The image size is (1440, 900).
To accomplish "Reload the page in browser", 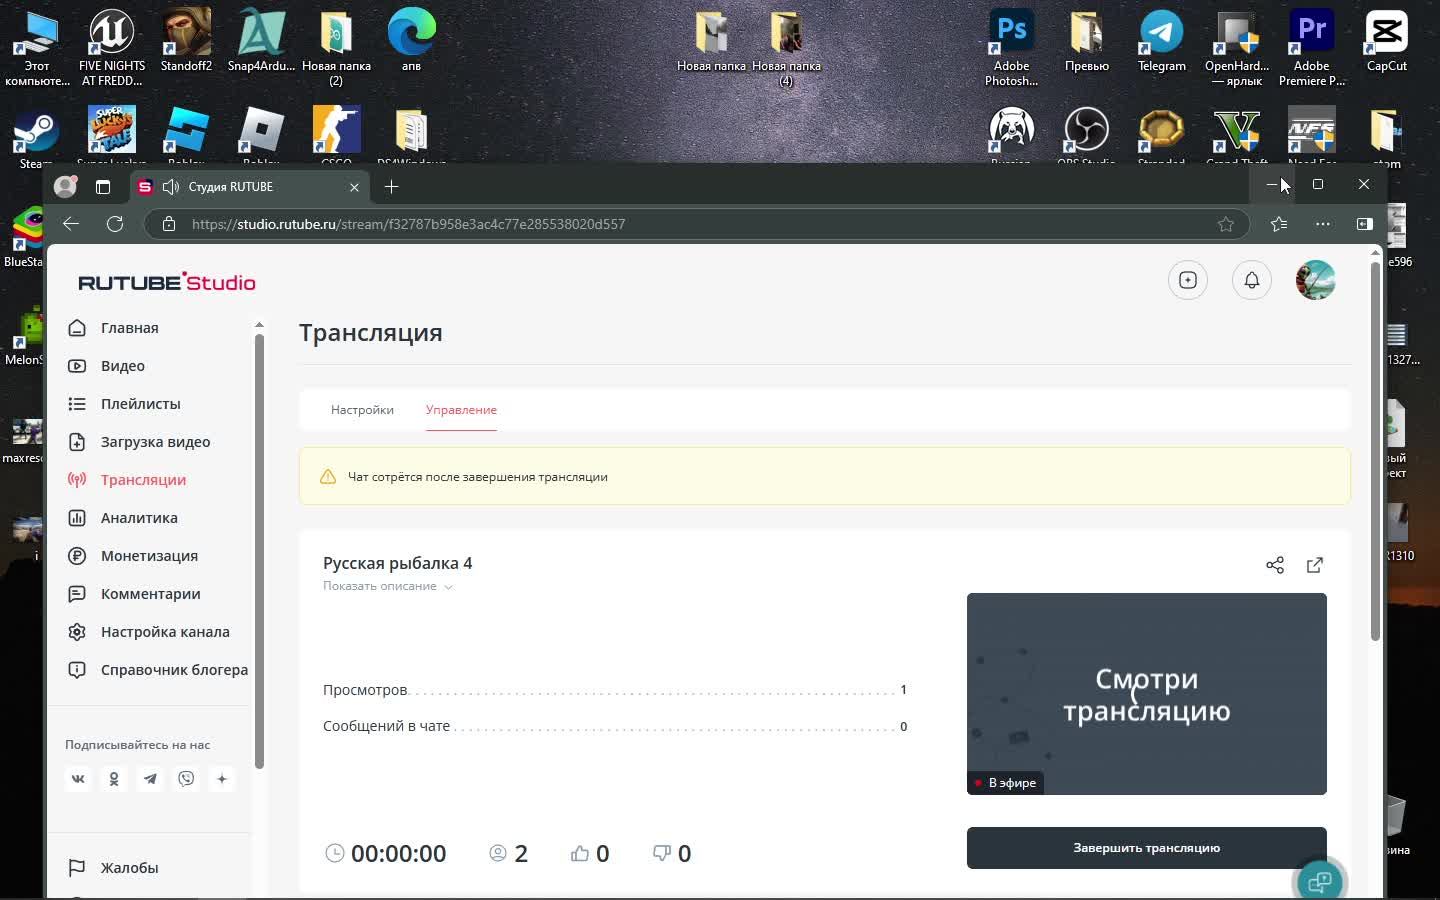I will click(x=115, y=224).
